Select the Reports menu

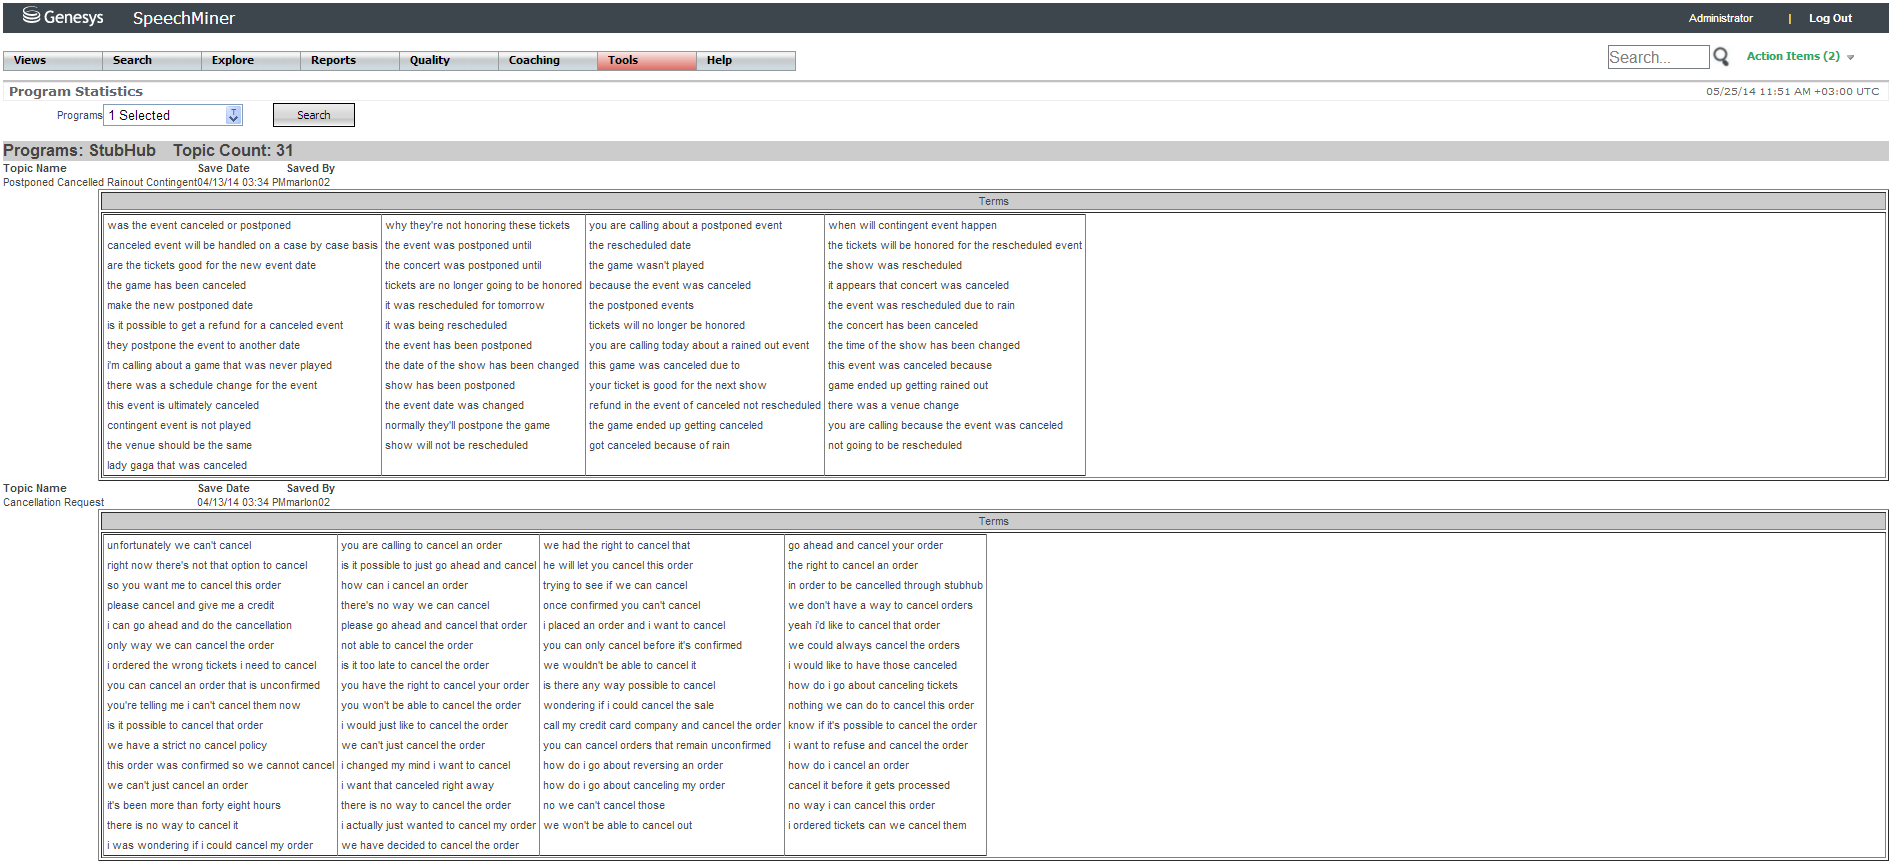(x=333, y=61)
